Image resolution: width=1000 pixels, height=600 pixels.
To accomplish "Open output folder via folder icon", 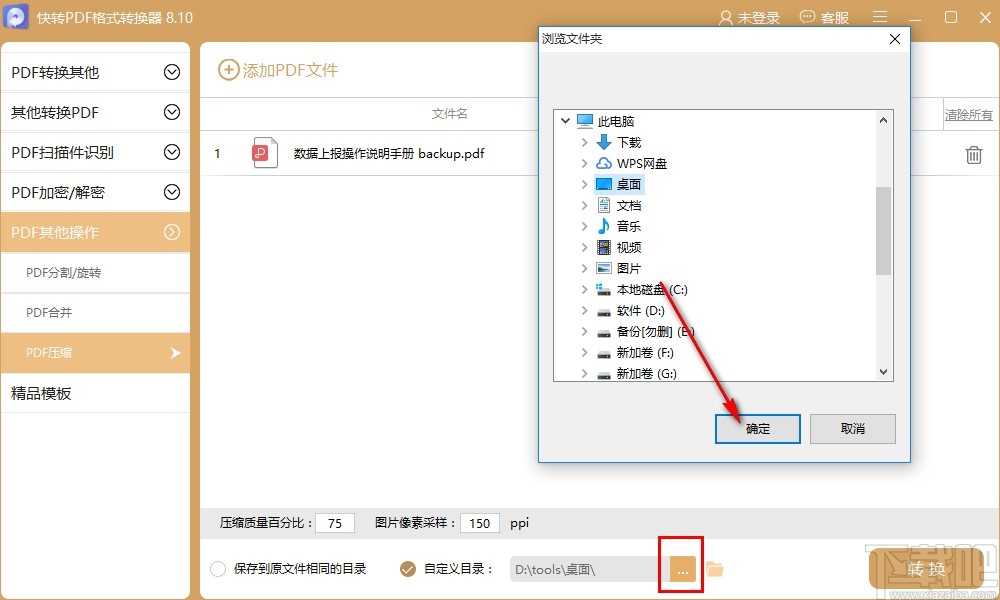I will tap(714, 569).
